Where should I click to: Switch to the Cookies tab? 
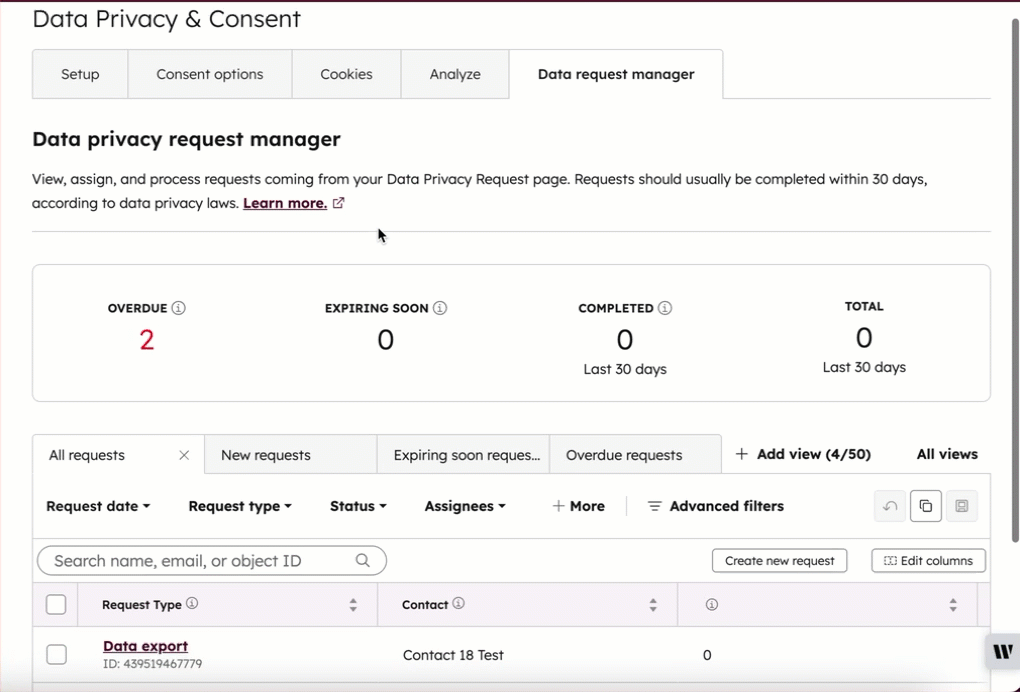coord(346,74)
